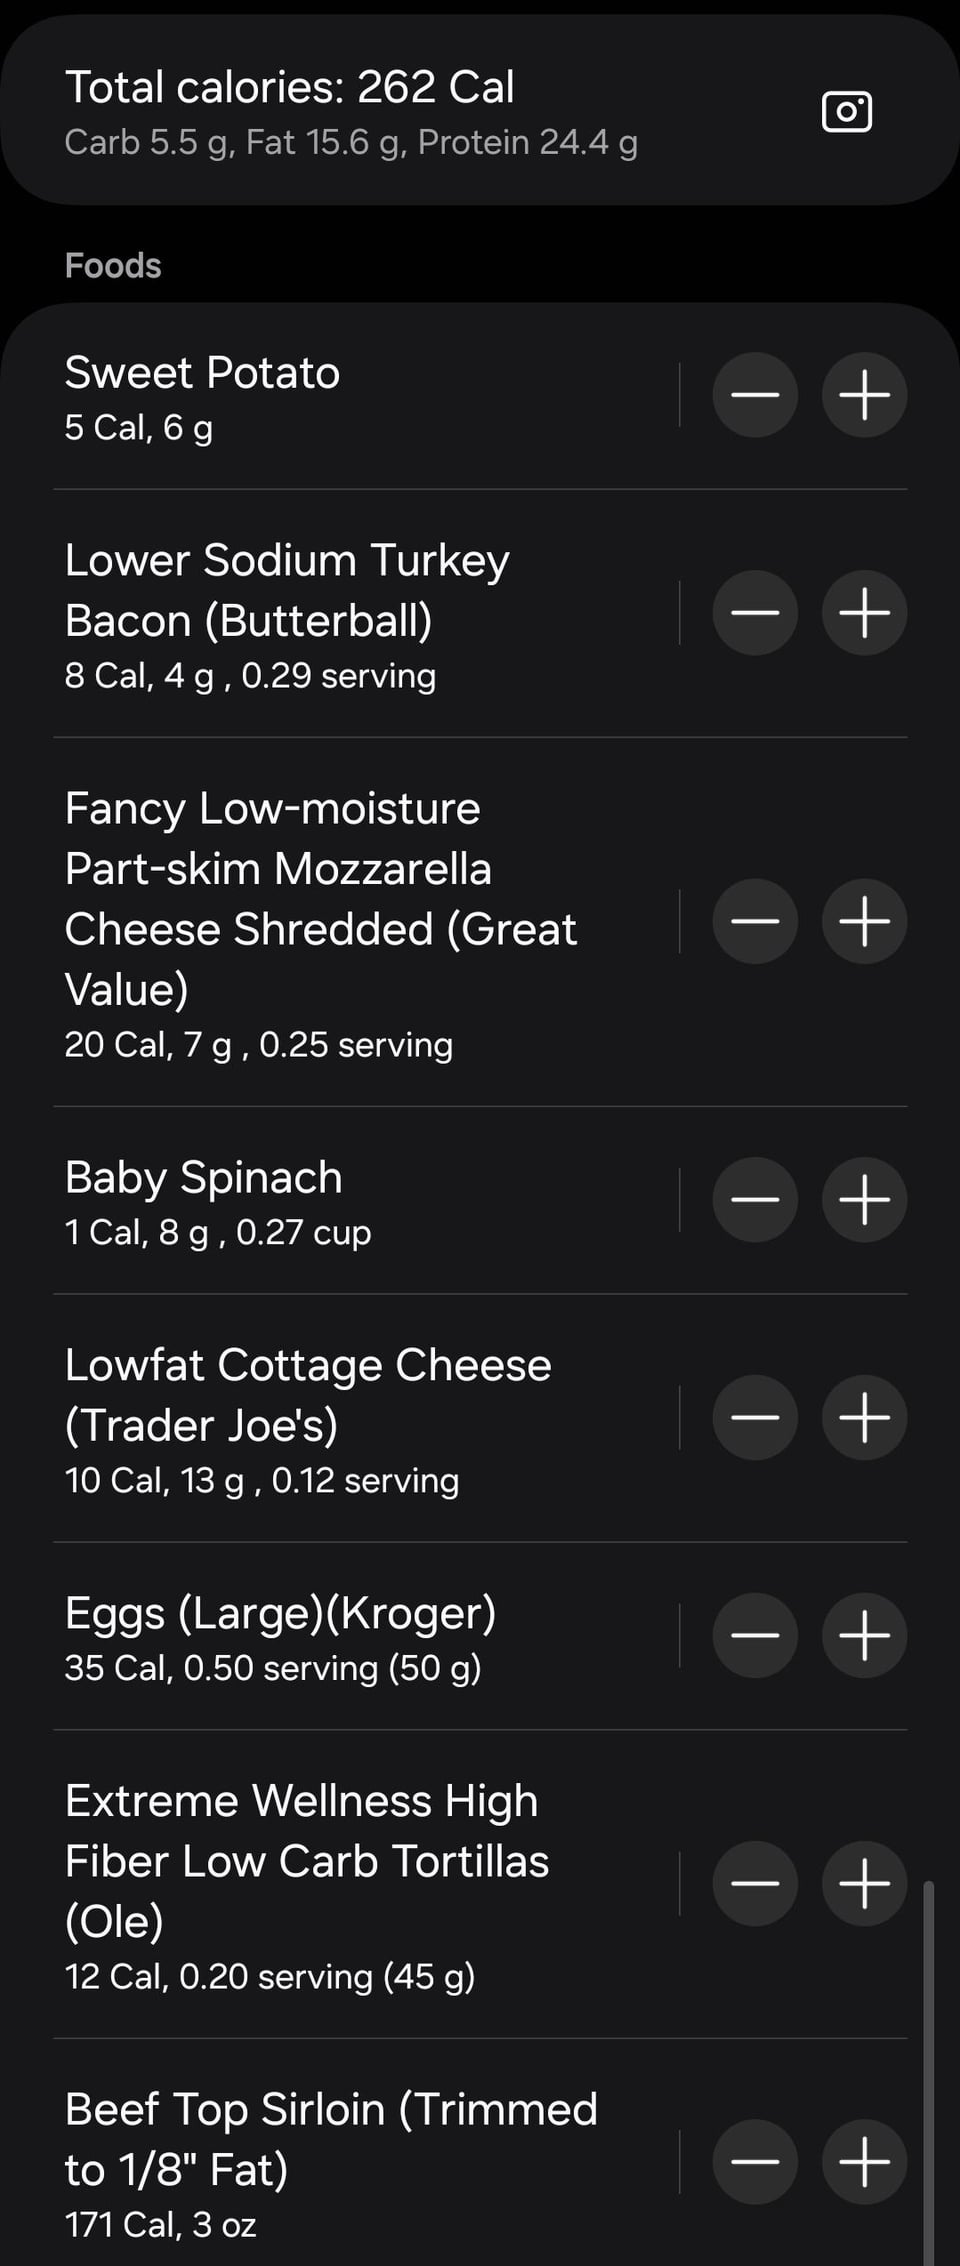This screenshot has width=960, height=2266.
Task: Increase Low Carb Tortillas serving
Action: (x=864, y=1883)
